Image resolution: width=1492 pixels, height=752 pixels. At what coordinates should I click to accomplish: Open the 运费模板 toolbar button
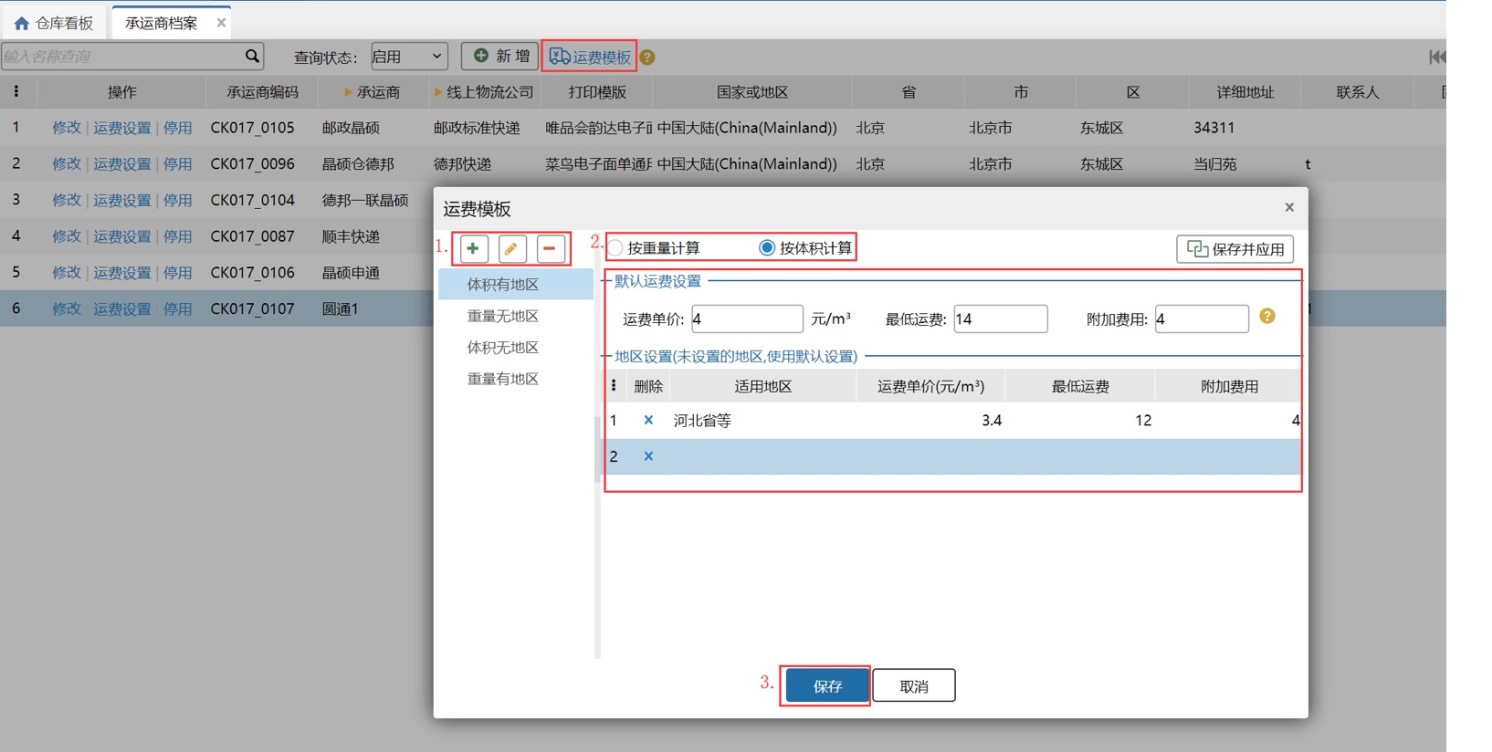pyautogui.click(x=590, y=57)
